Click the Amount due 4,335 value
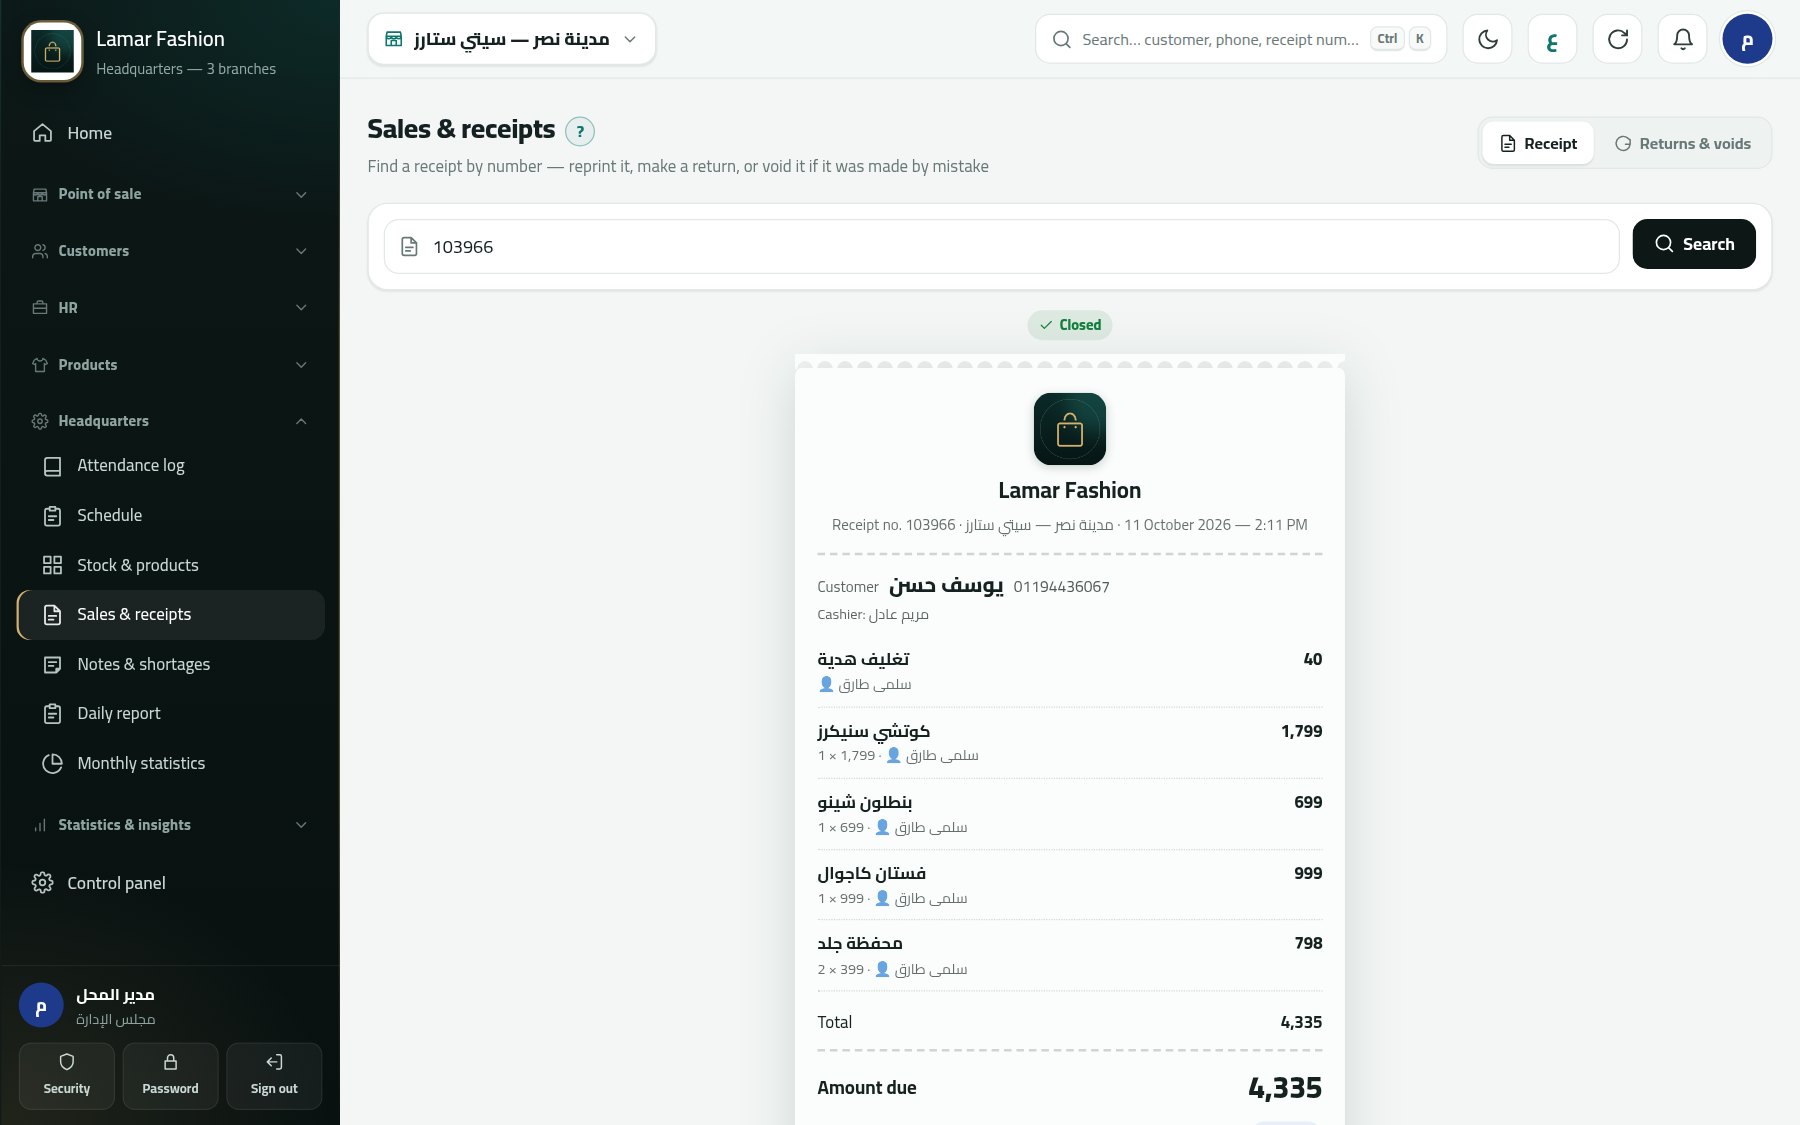This screenshot has height=1125, width=1800. click(x=1285, y=1088)
